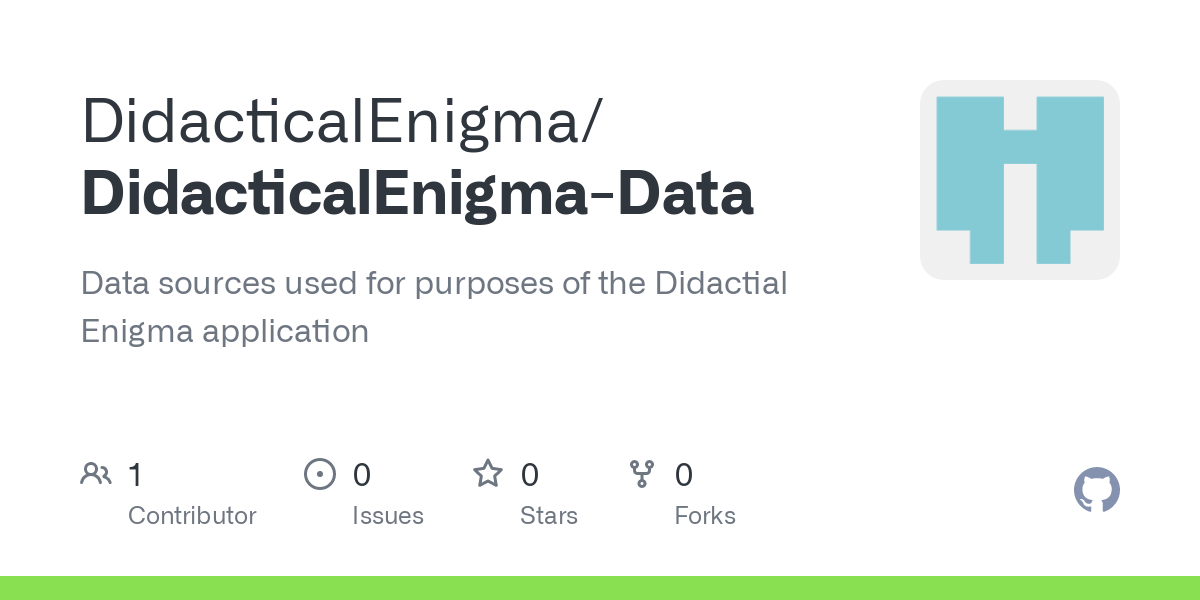Click the "Data sources used" description line
This screenshot has height=600, width=1200.
(434, 283)
